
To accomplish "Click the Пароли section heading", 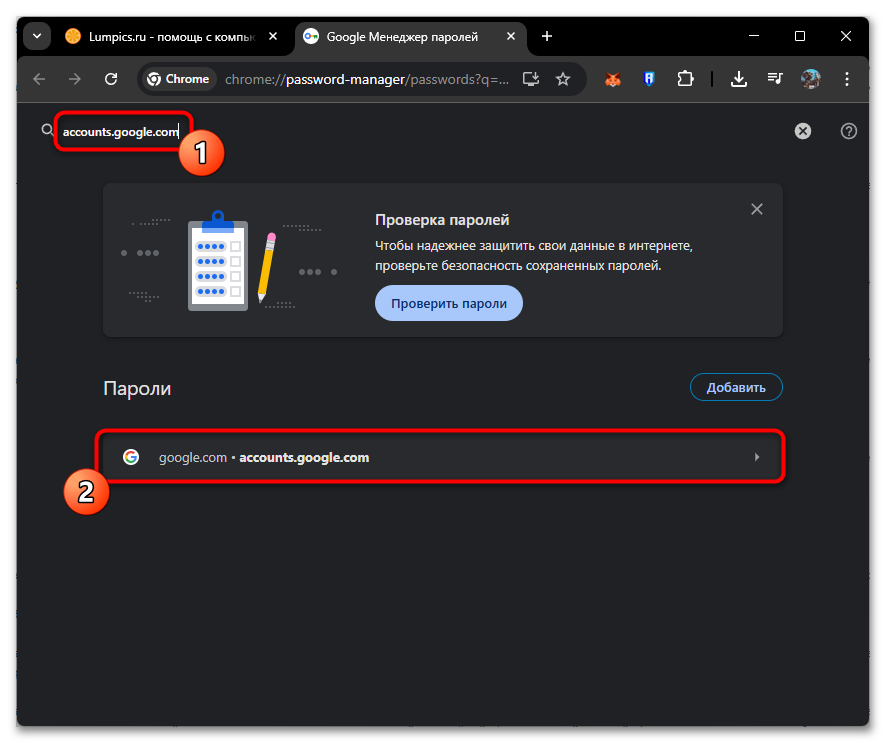I will tap(137, 389).
